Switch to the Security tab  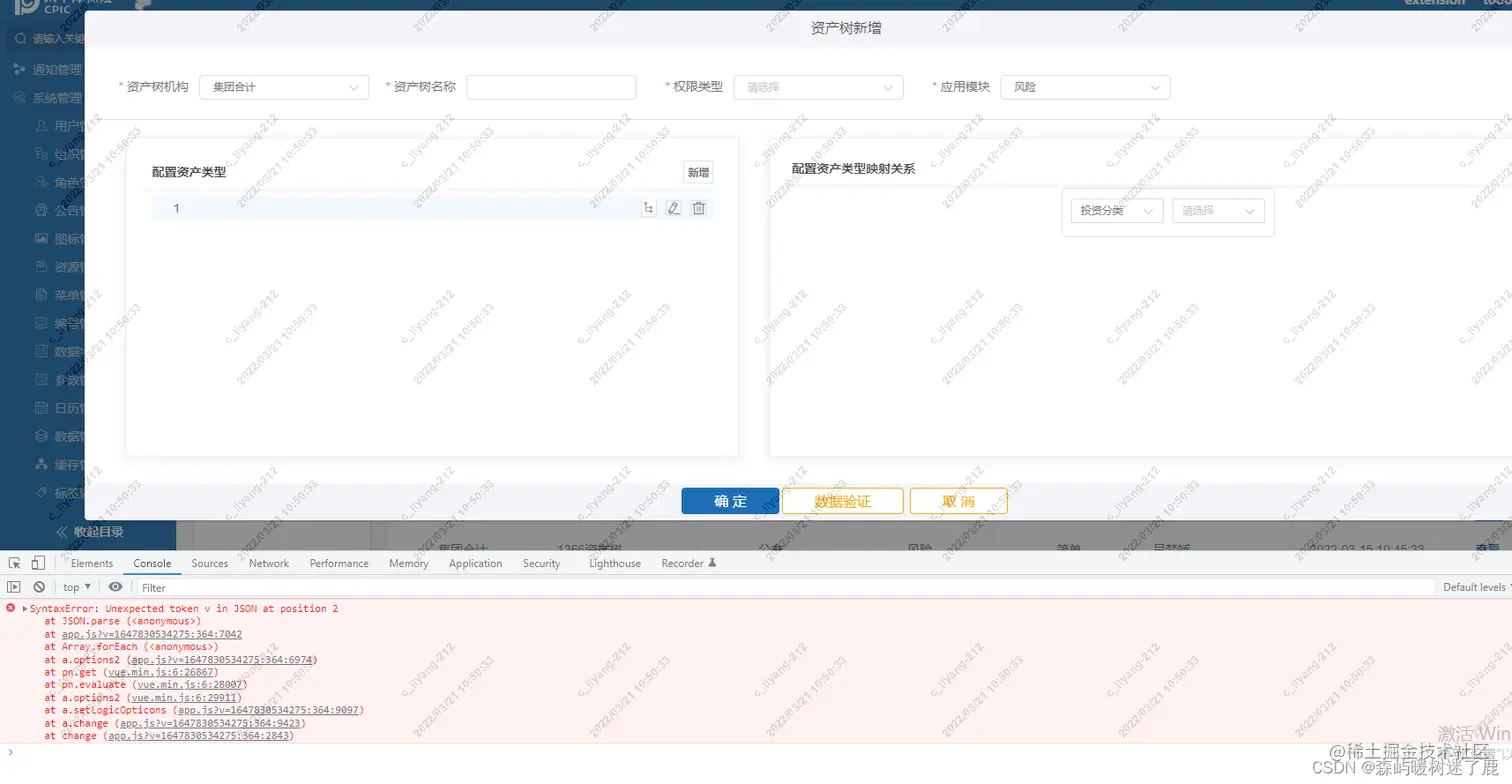[541, 563]
